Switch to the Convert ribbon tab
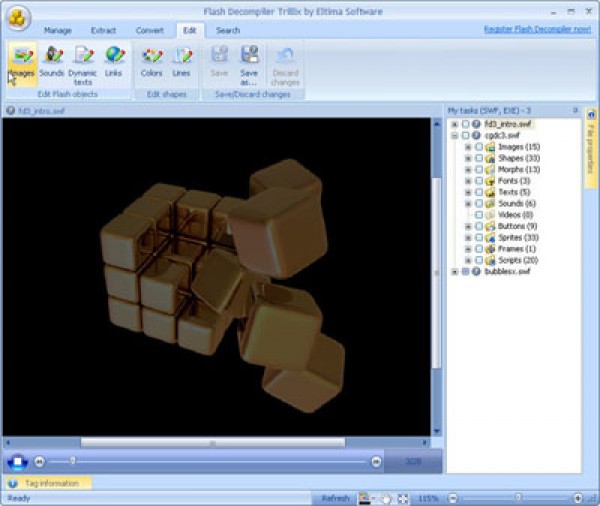The width and height of the screenshot is (600, 506). (x=150, y=31)
